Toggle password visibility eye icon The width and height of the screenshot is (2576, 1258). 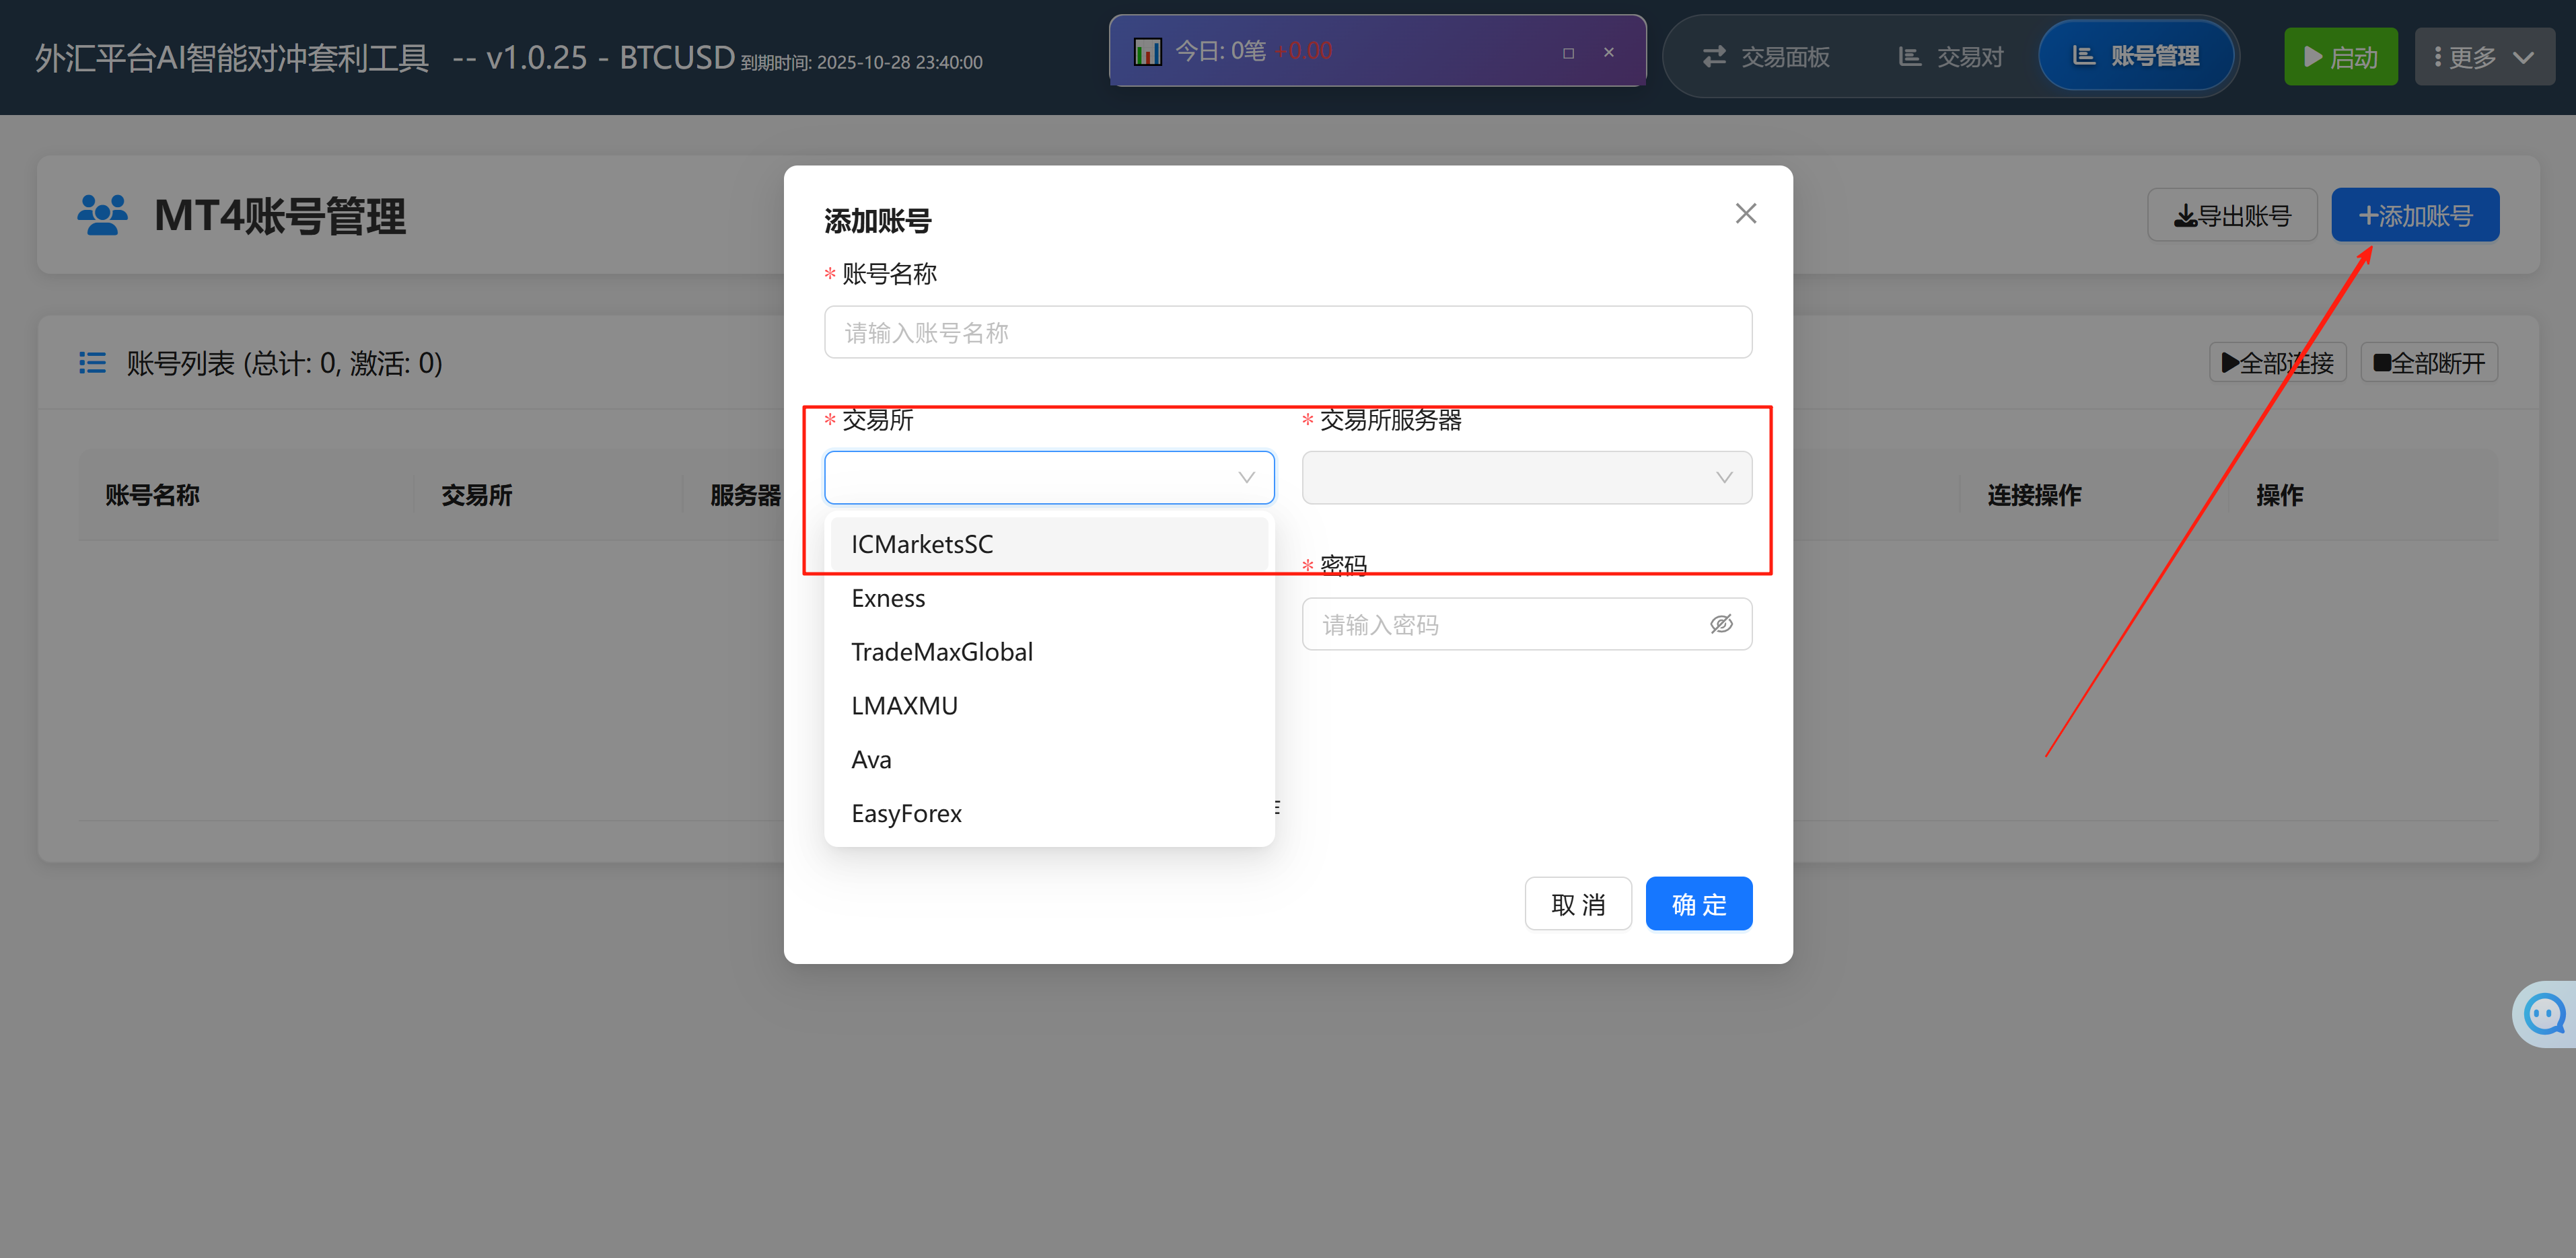point(1720,624)
